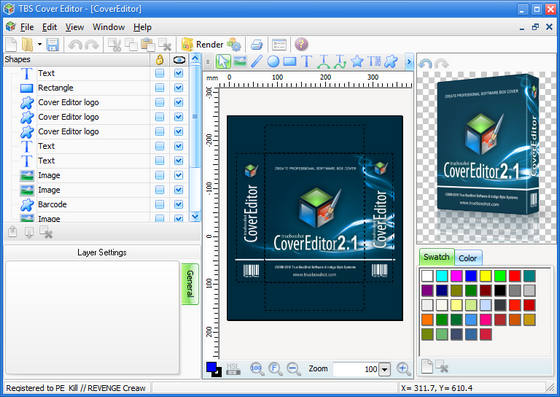This screenshot has width=560, height=397.
Task: Save the project with floppy icon
Action: 52,45
